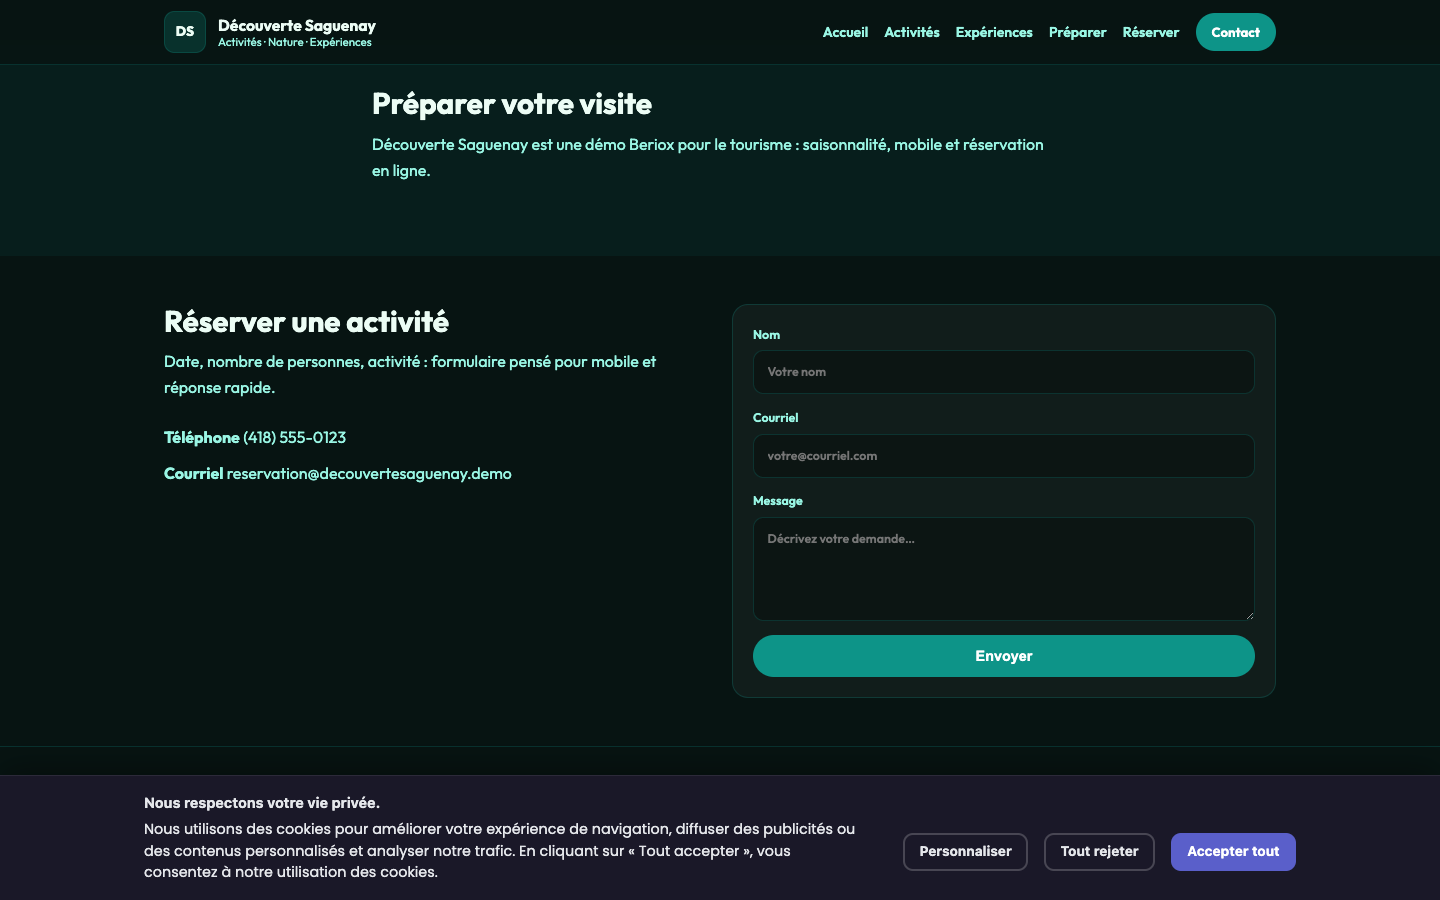The image size is (1440, 900).
Task: Click the Contact button in header
Action: (1236, 32)
